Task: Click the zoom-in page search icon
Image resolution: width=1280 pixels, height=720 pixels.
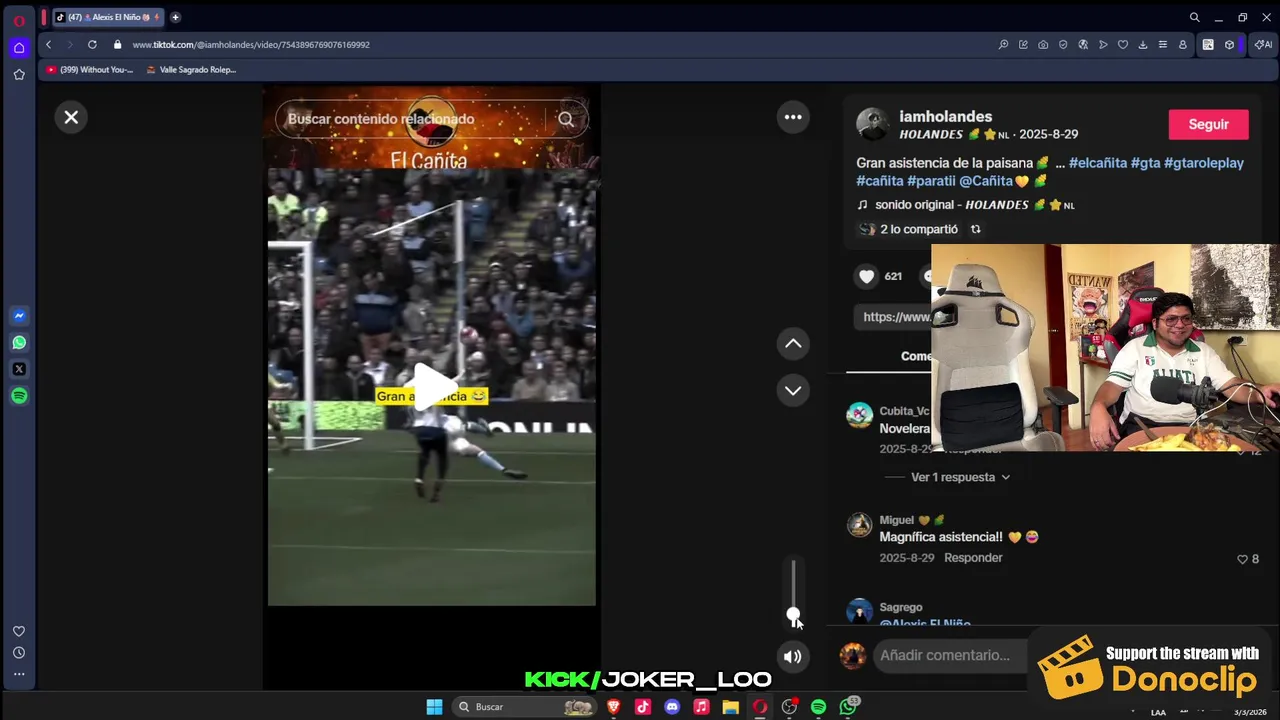Action: point(1003,44)
